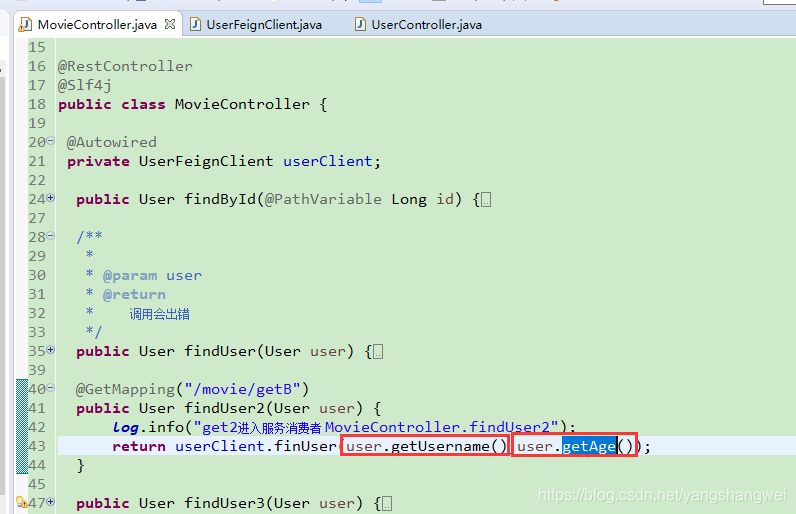Expand the folded findUser method at line 35
Viewport: 796px width, 514px height.
[x=50, y=351]
